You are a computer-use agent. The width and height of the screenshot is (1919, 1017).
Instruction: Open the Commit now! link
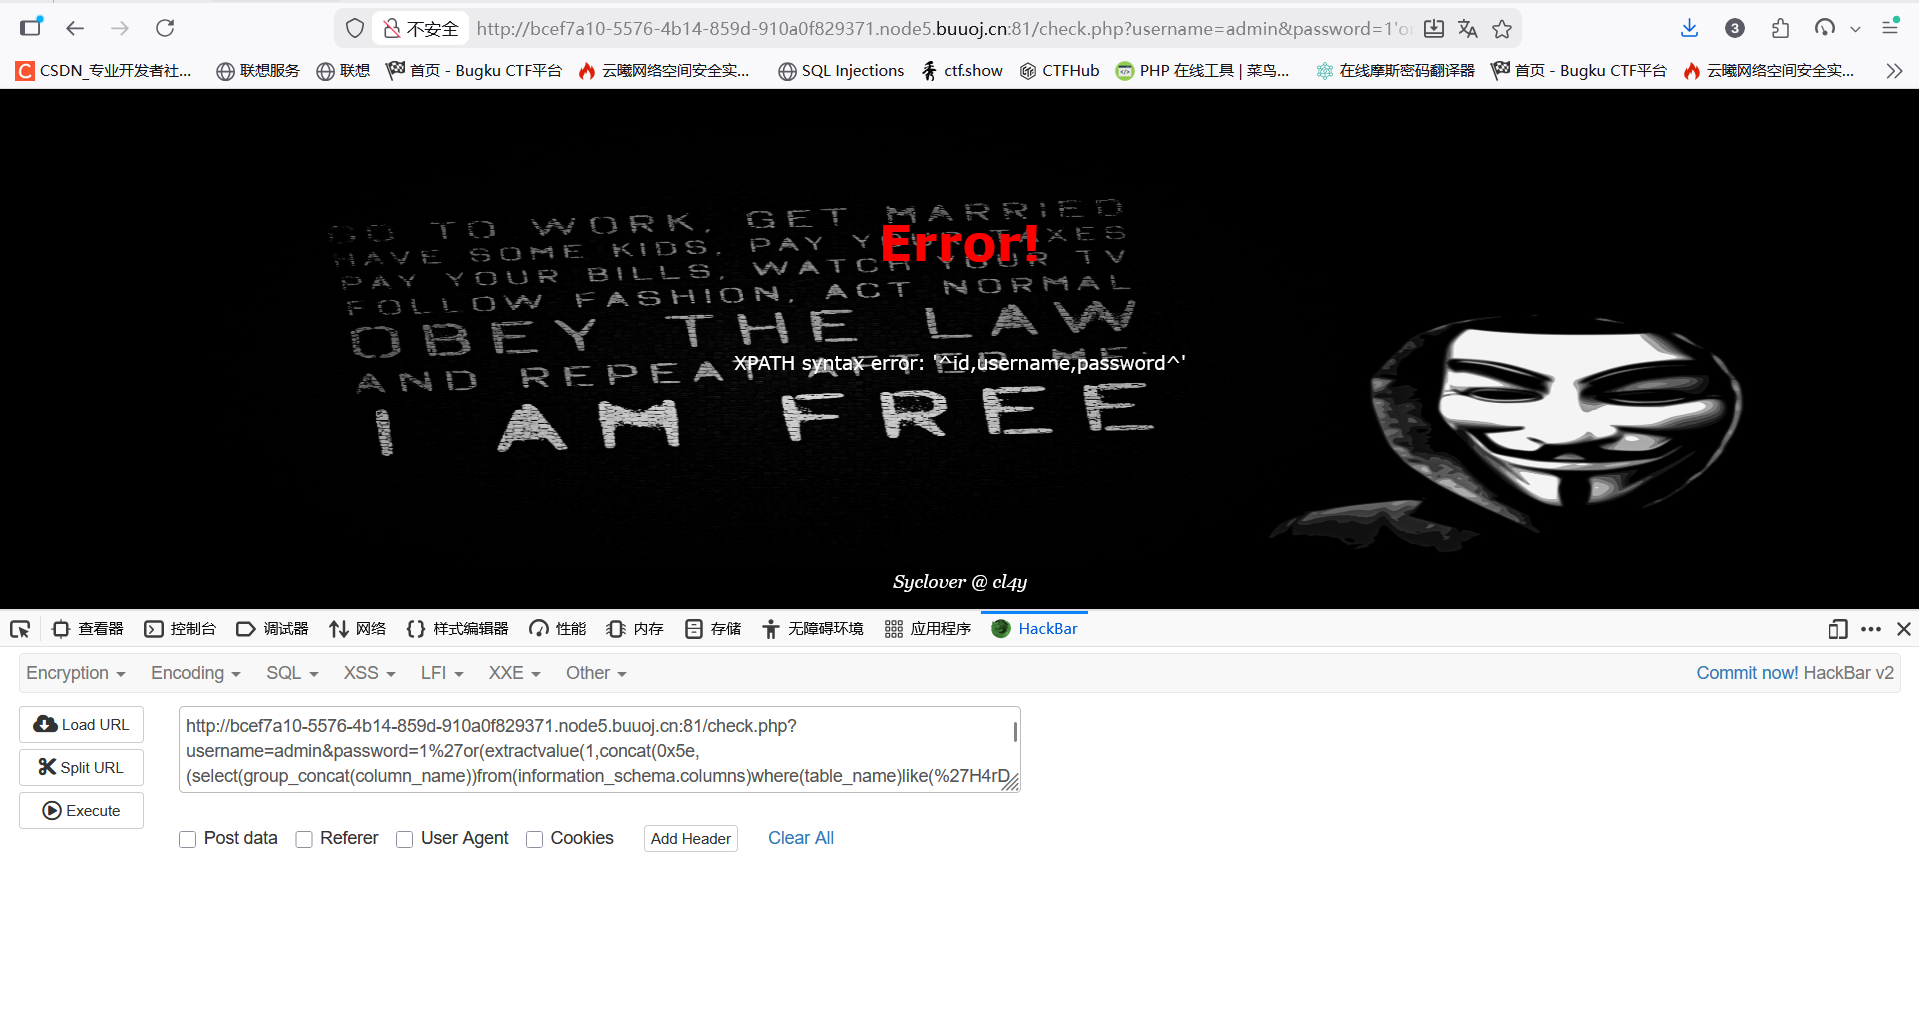click(1747, 673)
